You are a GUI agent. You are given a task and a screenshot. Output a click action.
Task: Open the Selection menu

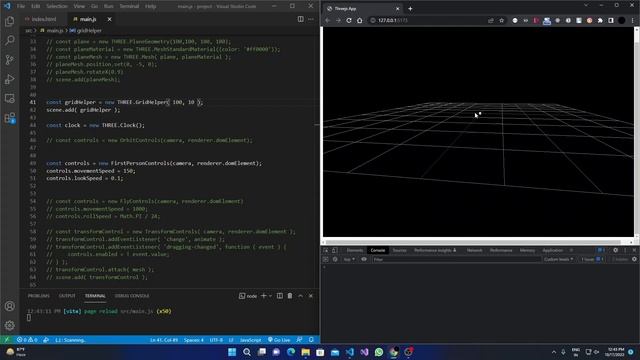(57, 6)
